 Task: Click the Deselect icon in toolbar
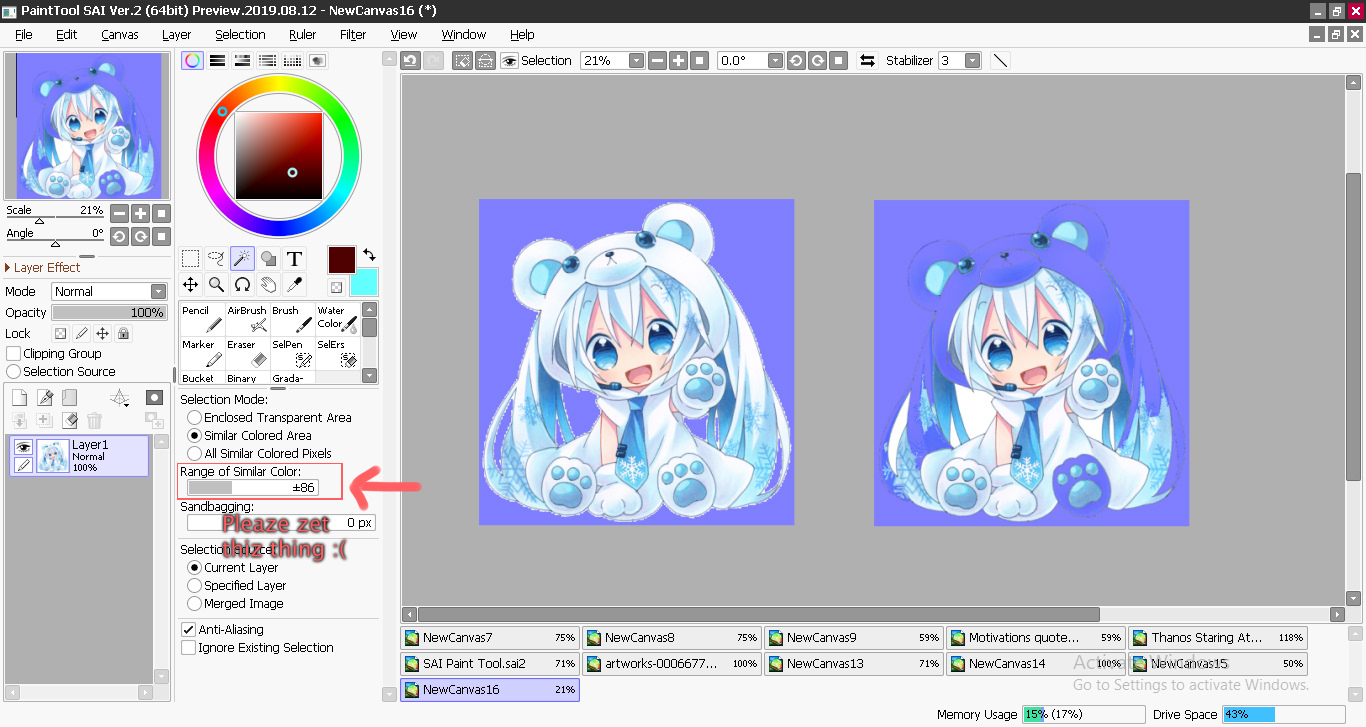462,60
